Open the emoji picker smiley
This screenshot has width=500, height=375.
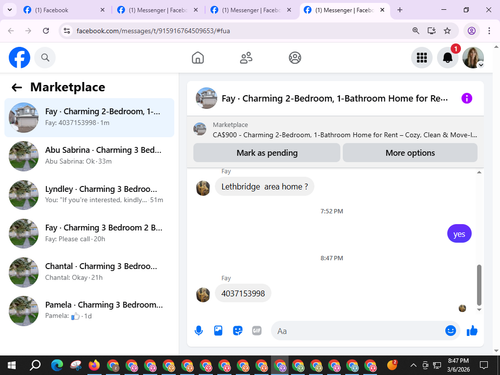pos(450,330)
